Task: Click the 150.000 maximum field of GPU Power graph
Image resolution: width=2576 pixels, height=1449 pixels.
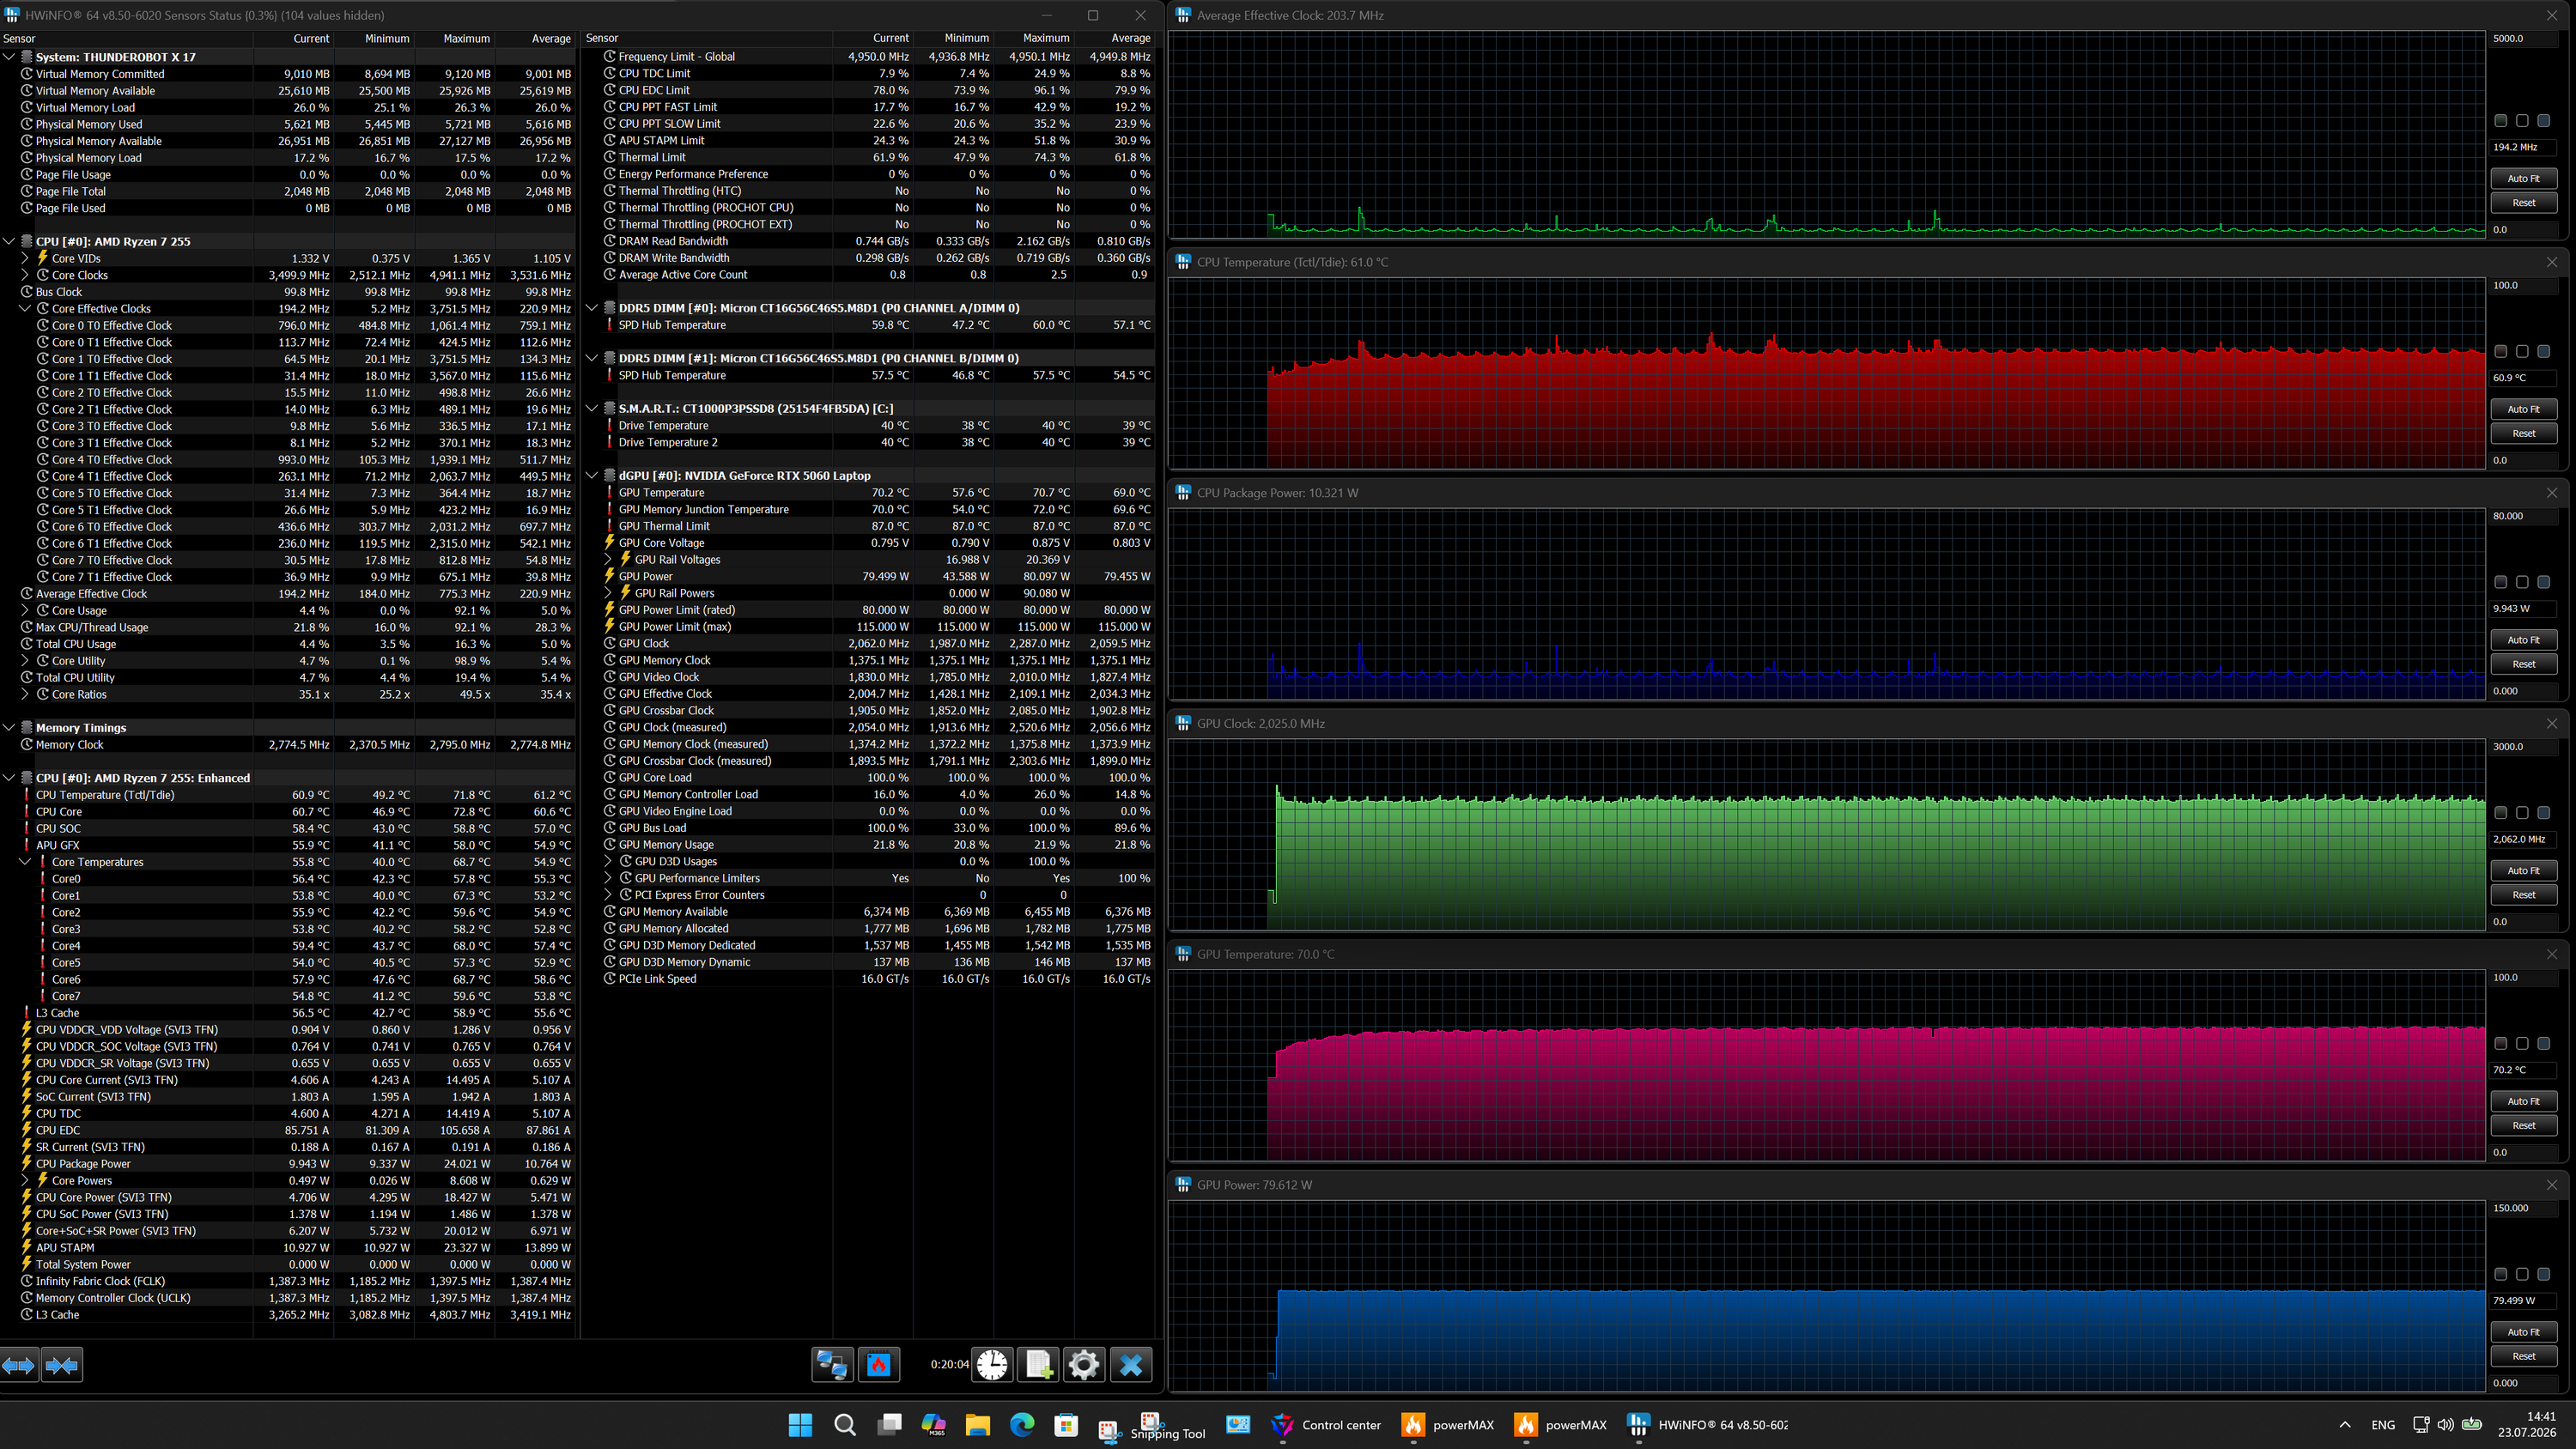Action: 2523,1208
